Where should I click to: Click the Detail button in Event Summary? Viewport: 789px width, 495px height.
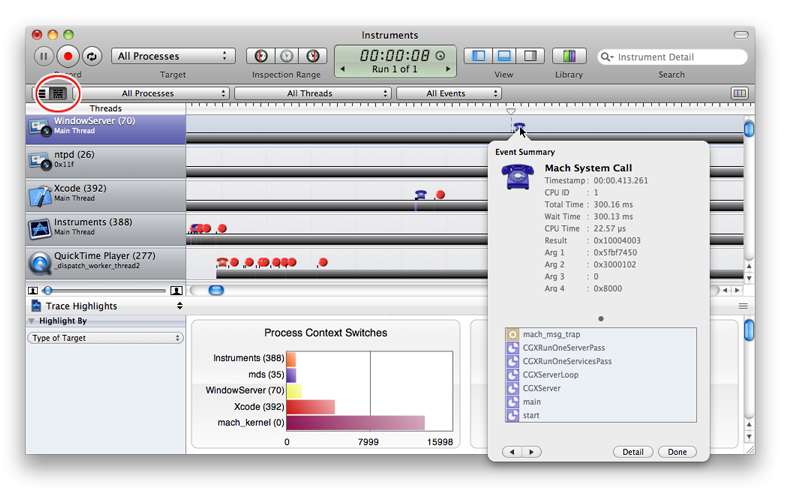point(632,452)
